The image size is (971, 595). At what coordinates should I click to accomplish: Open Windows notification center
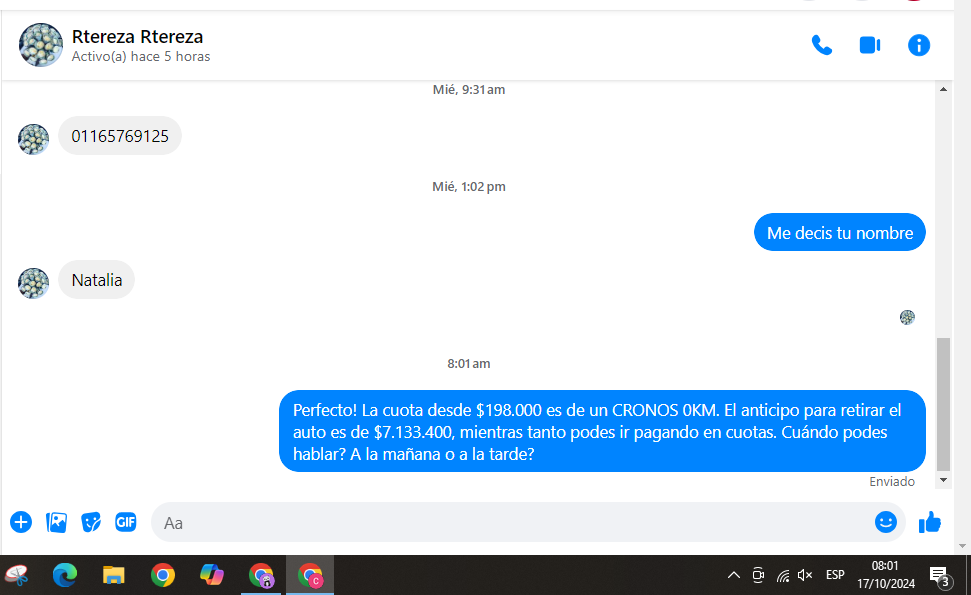pos(939,575)
